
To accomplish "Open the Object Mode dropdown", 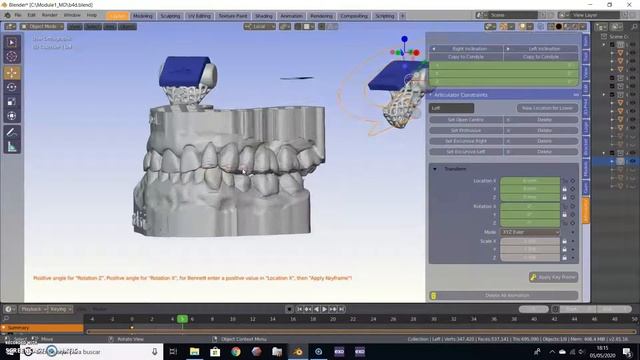I will click(42, 27).
